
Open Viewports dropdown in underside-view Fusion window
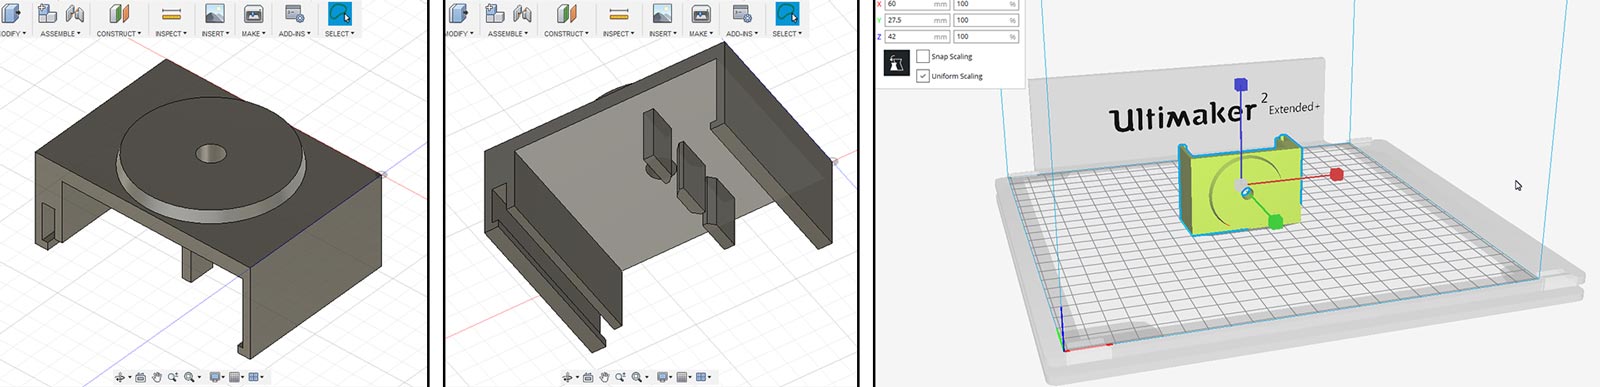tap(703, 377)
